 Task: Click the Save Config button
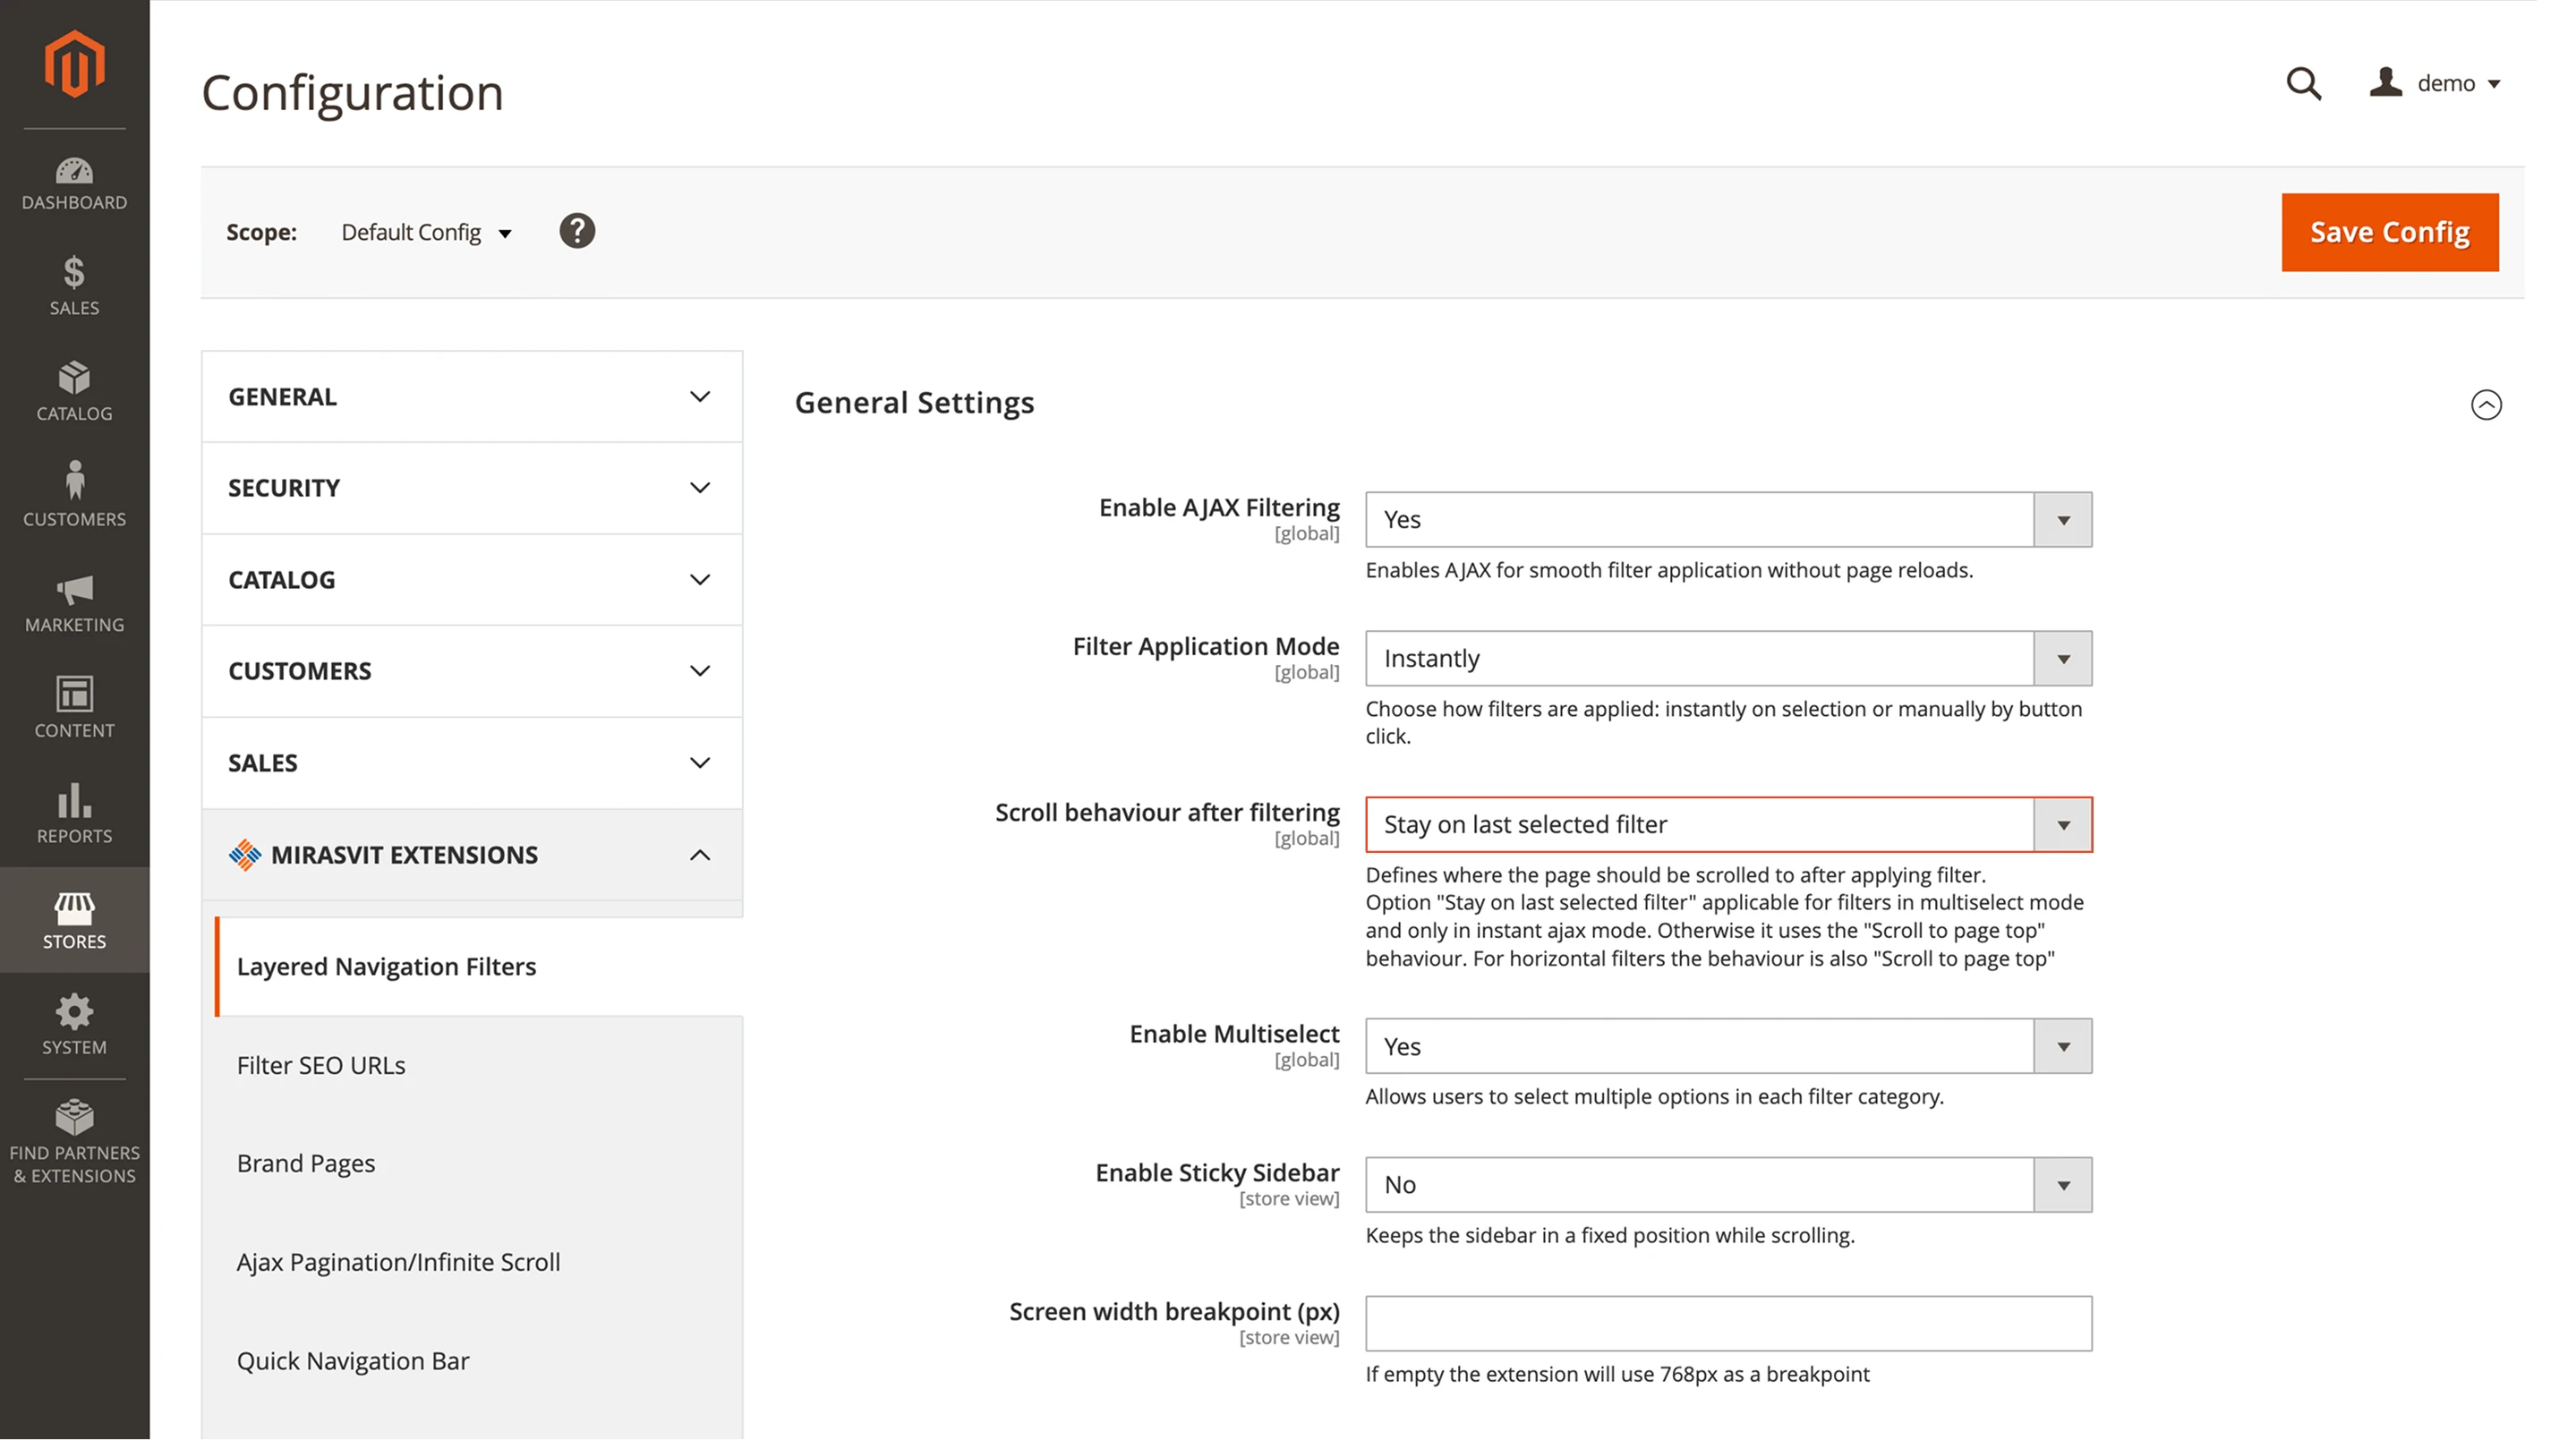[2389, 232]
